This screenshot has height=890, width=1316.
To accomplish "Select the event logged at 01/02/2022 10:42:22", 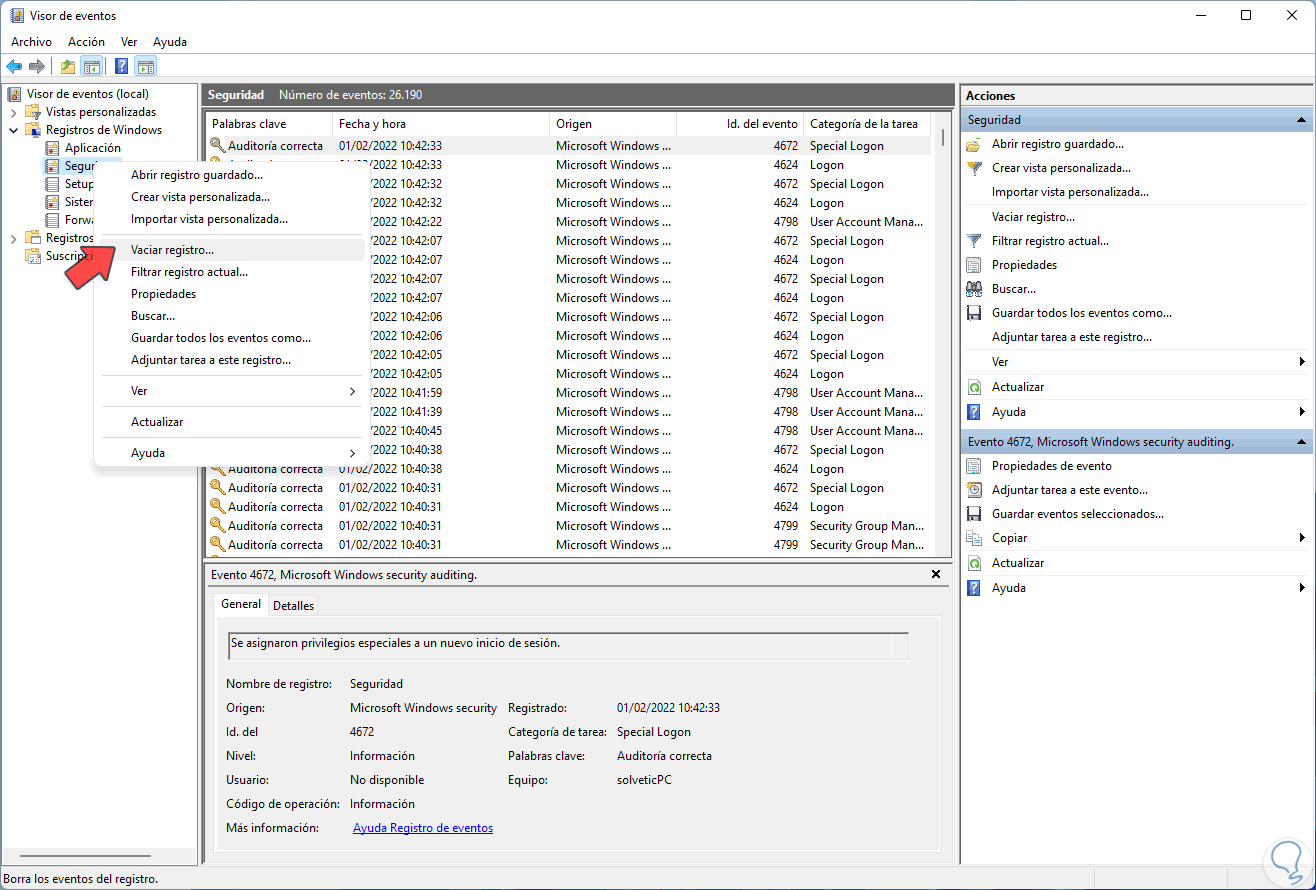I will click(568, 222).
